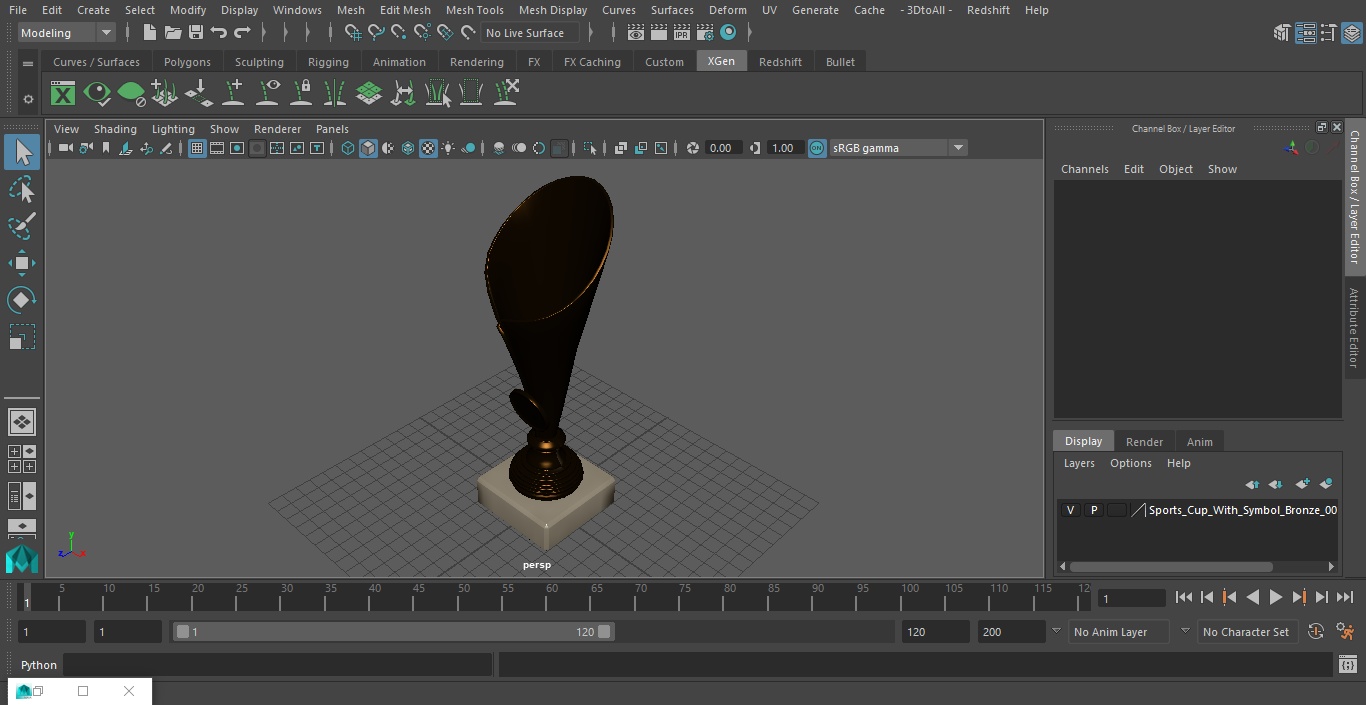This screenshot has height=705, width=1366.
Task: Select the Lasso tool in toolbox
Action: tap(22, 190)
